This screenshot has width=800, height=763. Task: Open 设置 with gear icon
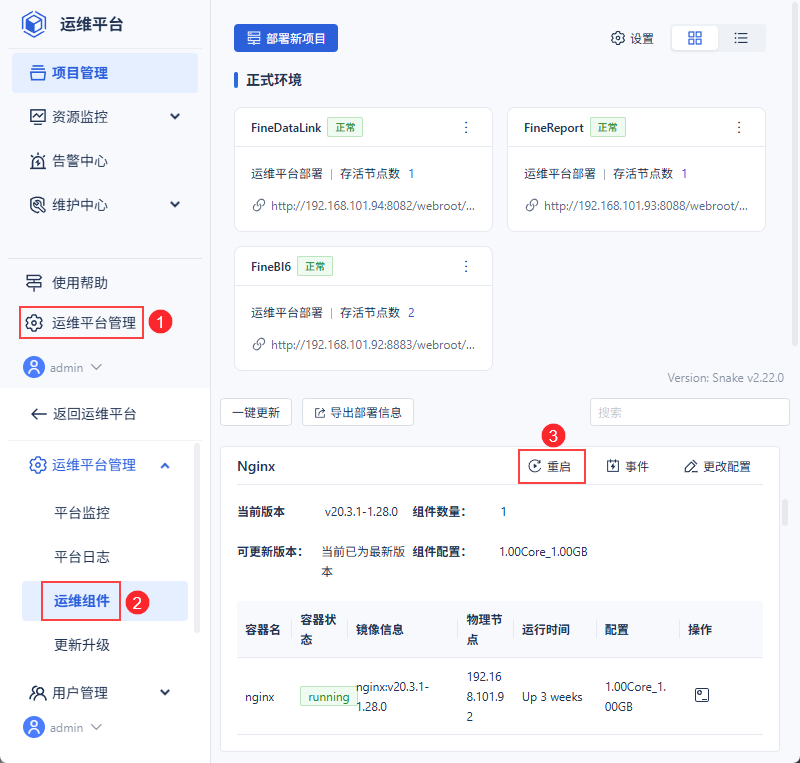(x=632, y=38)
